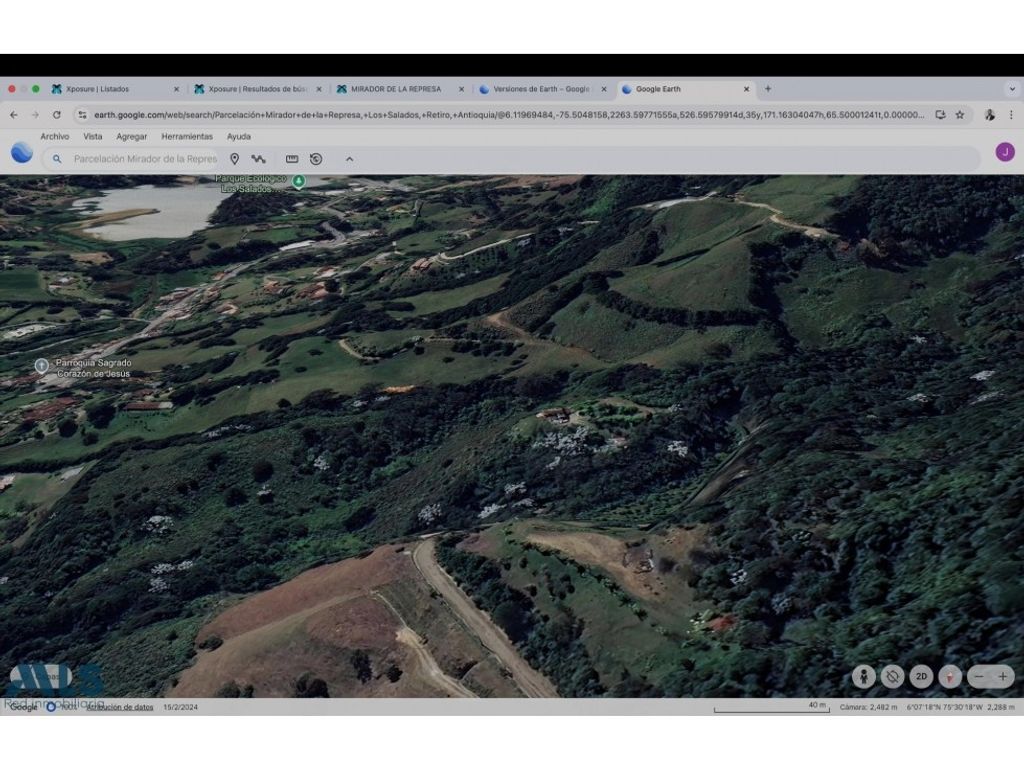Select the draw path tool icon
Screen dimensions: 1024x768
point(258,159)
